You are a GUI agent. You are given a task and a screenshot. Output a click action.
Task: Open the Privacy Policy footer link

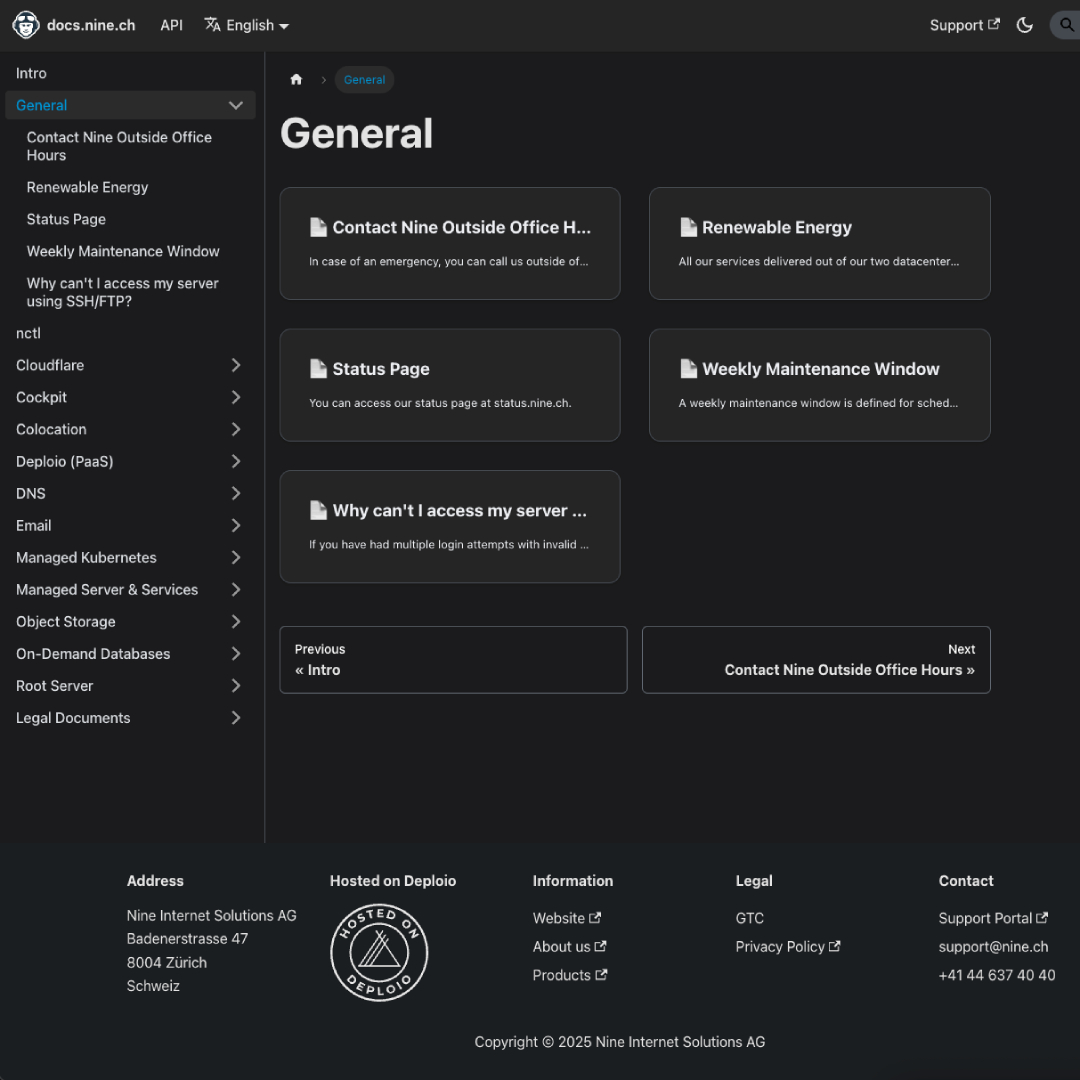tap(788, 946)
